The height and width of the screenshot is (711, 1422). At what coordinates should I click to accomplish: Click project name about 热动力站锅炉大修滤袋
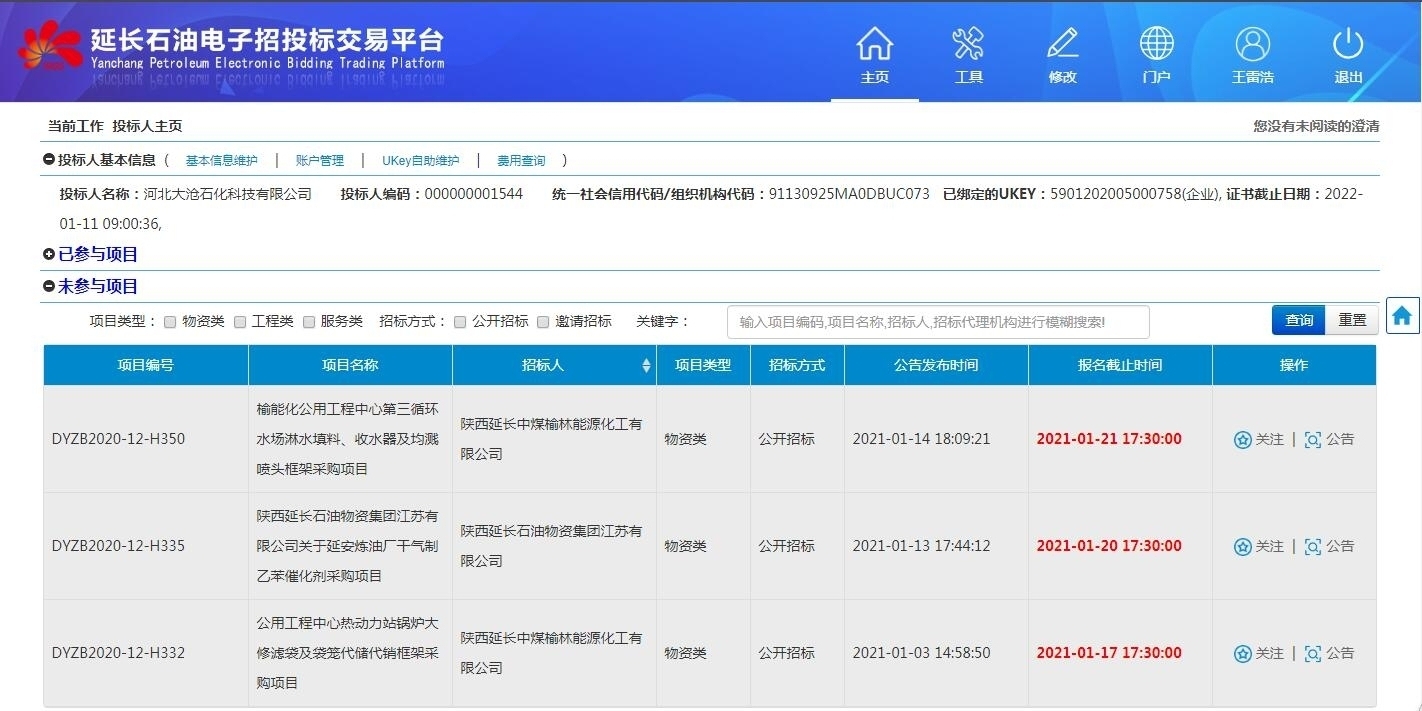[347, 653]
